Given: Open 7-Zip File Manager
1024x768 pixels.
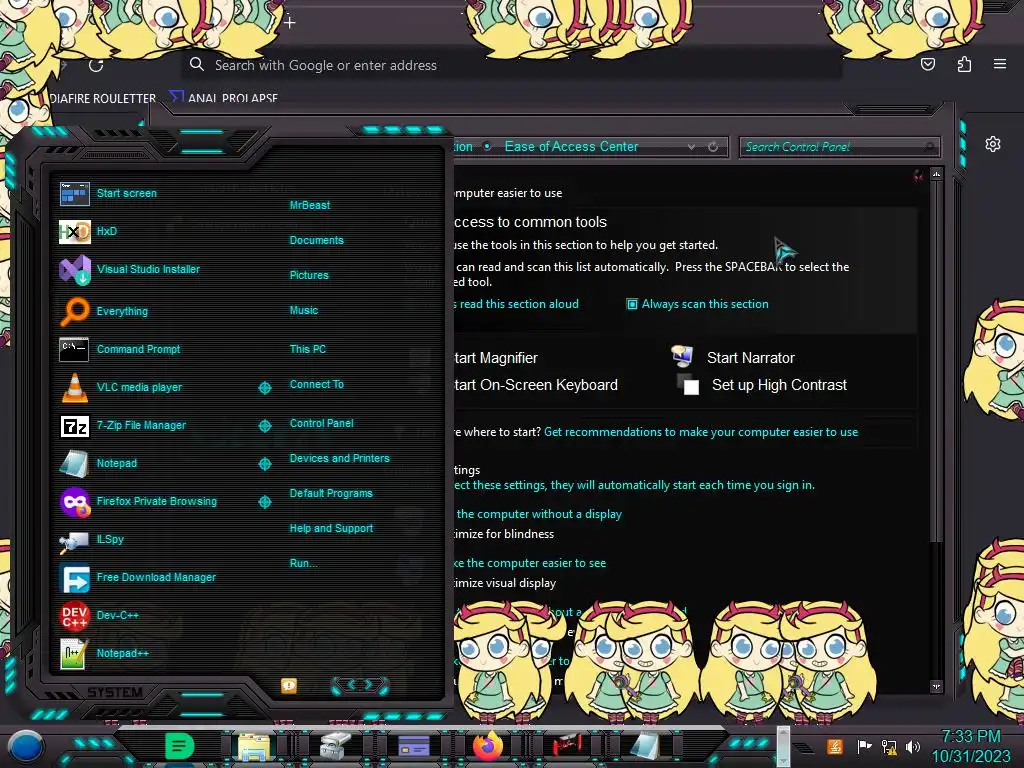Looking at the screenshot, I should 122,425.
